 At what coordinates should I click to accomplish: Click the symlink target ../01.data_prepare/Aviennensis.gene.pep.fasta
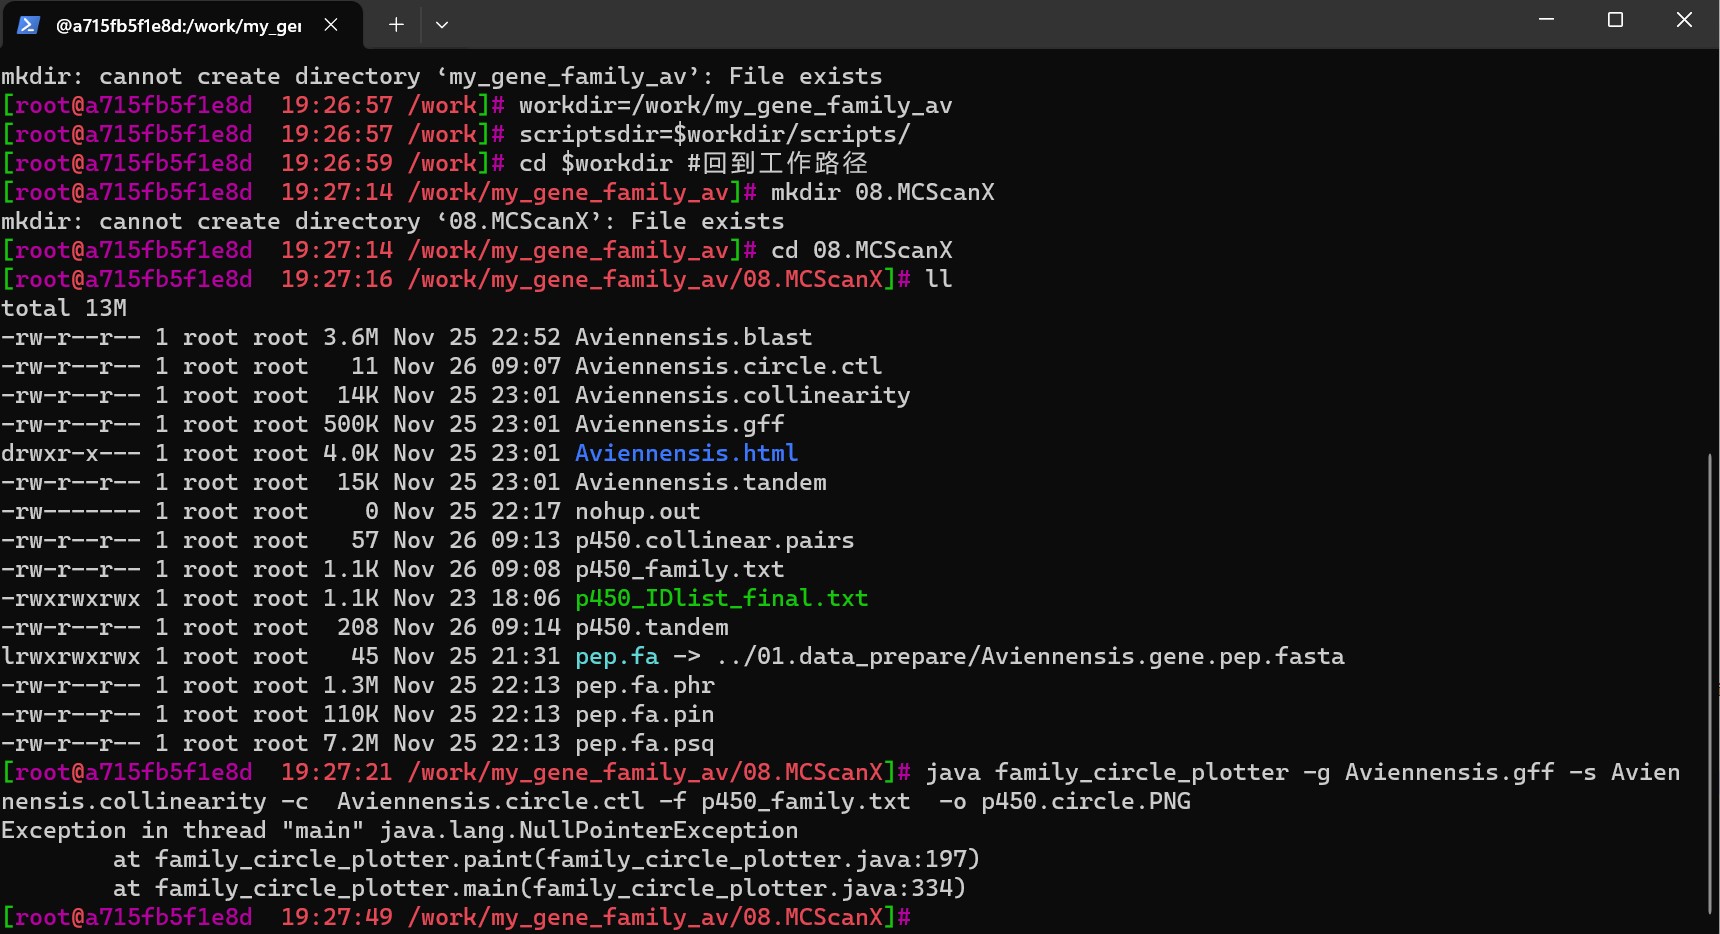click(x=1030, y=656)
